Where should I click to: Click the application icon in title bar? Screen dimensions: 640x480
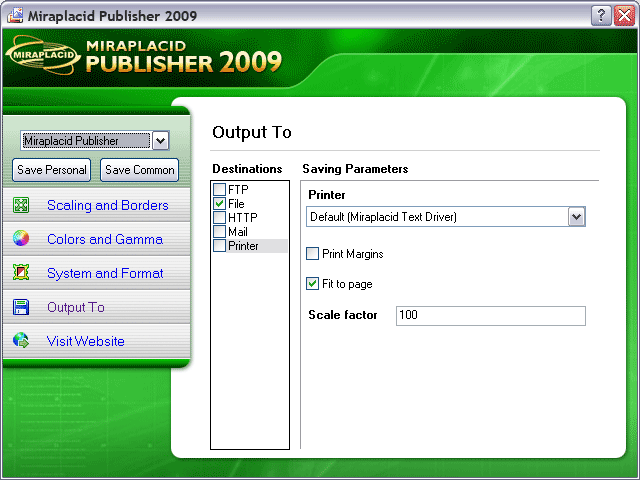[15, 15]
